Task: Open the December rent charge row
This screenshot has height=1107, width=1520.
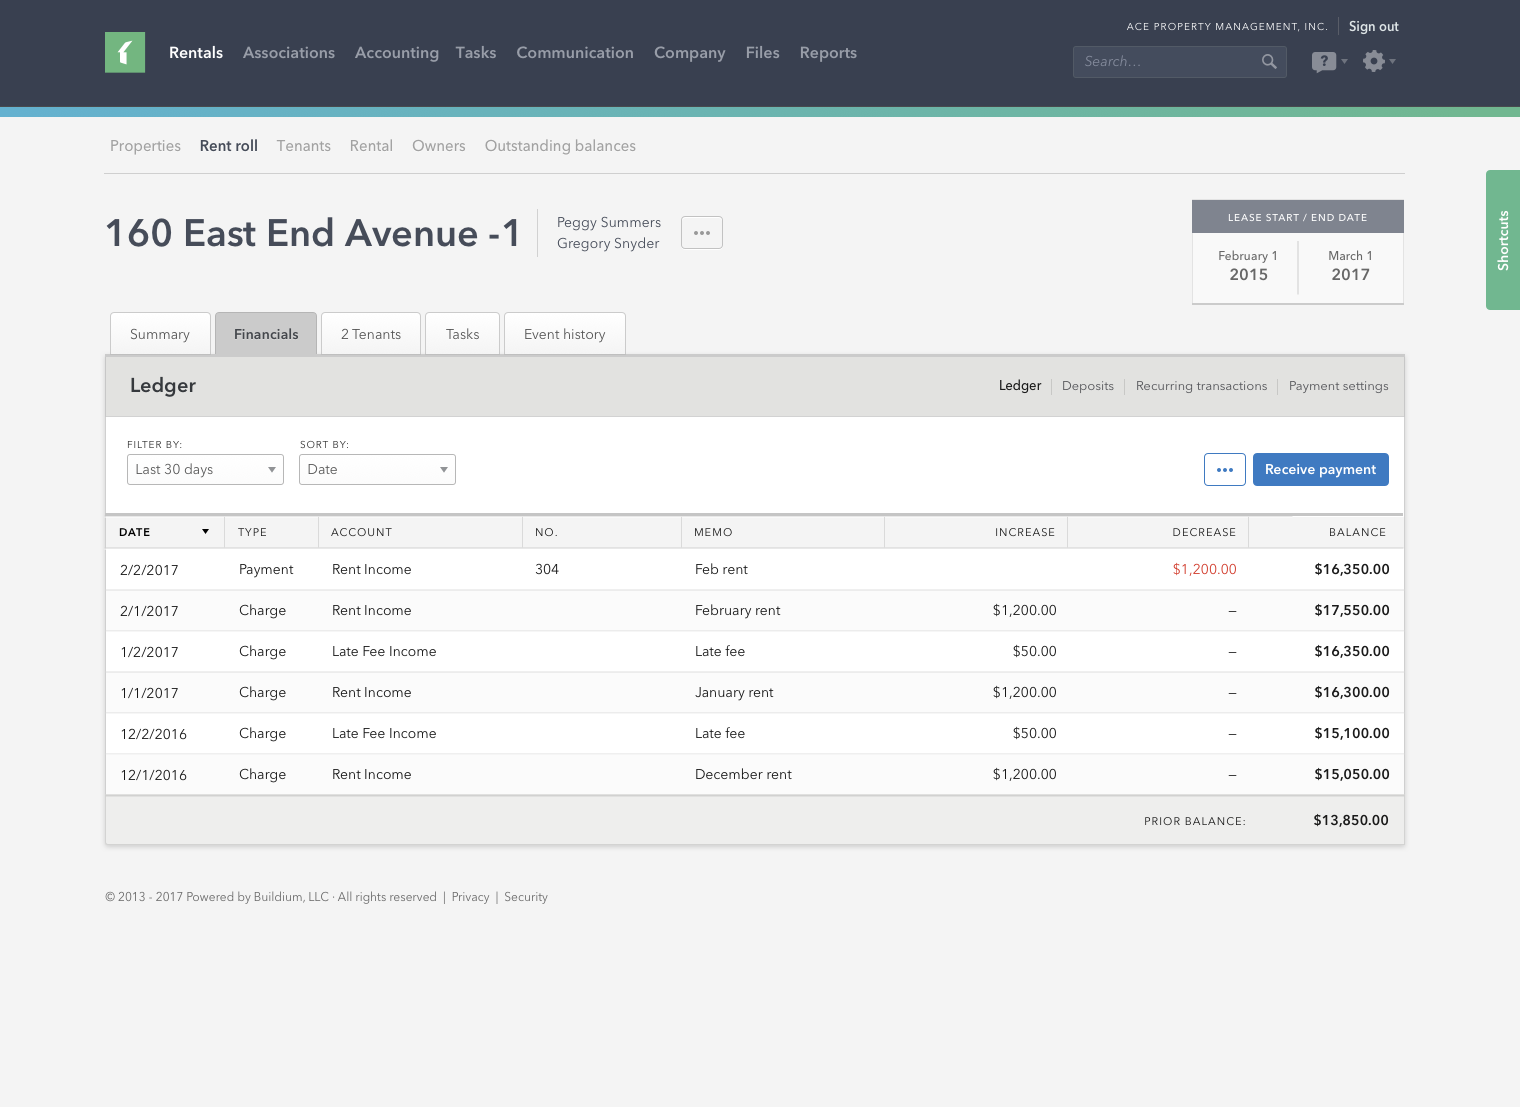Action: [755, 774]
